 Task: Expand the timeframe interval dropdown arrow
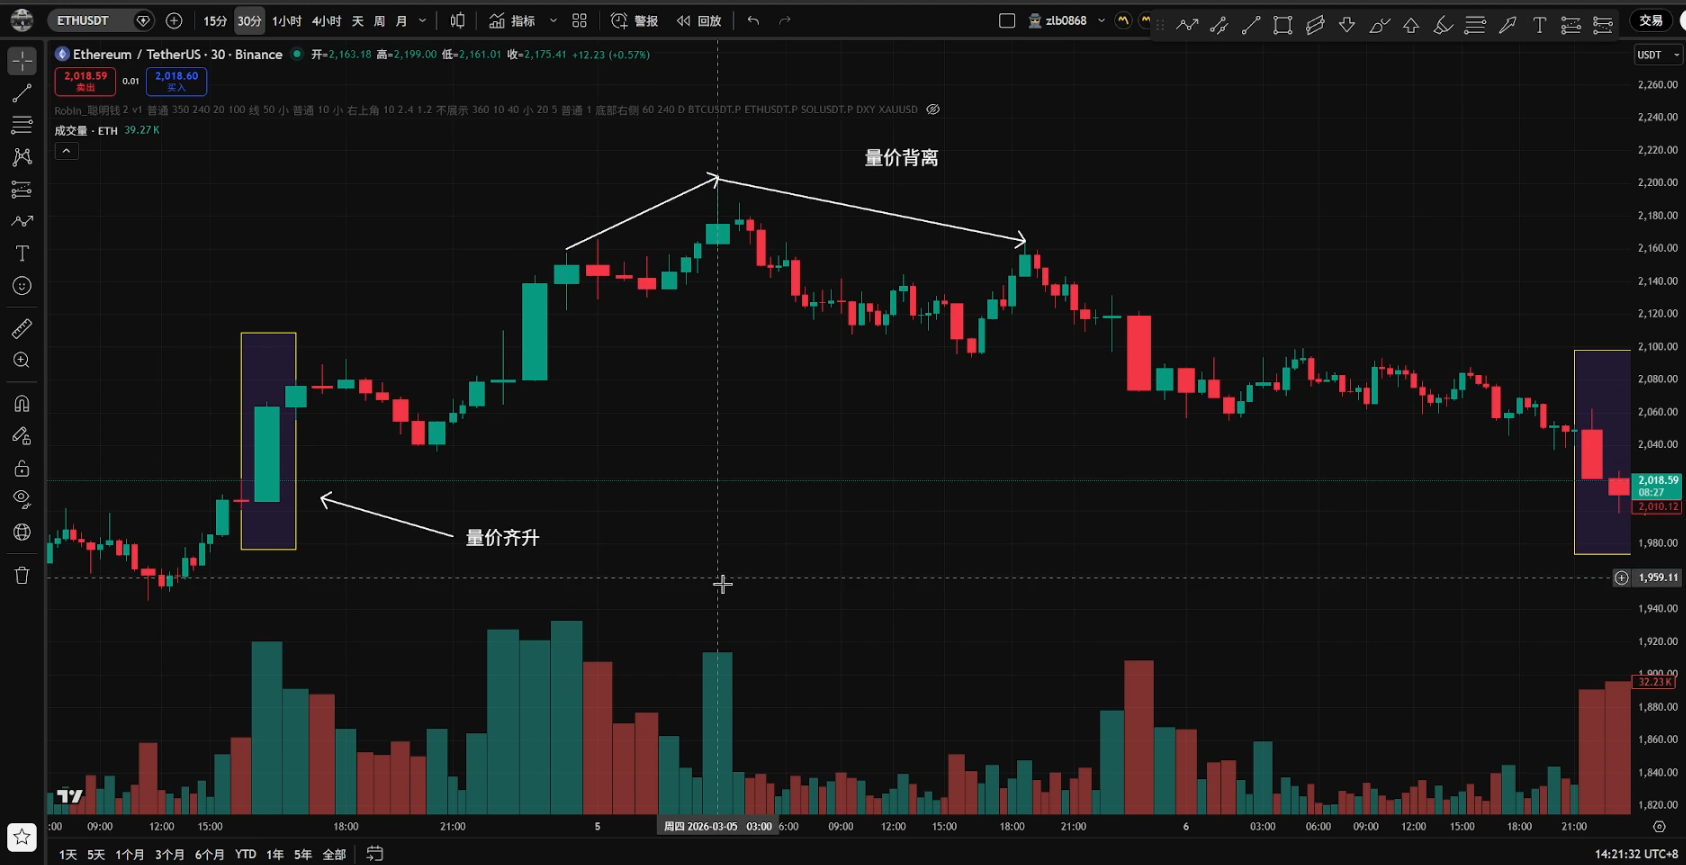click(x=423, y=21)
